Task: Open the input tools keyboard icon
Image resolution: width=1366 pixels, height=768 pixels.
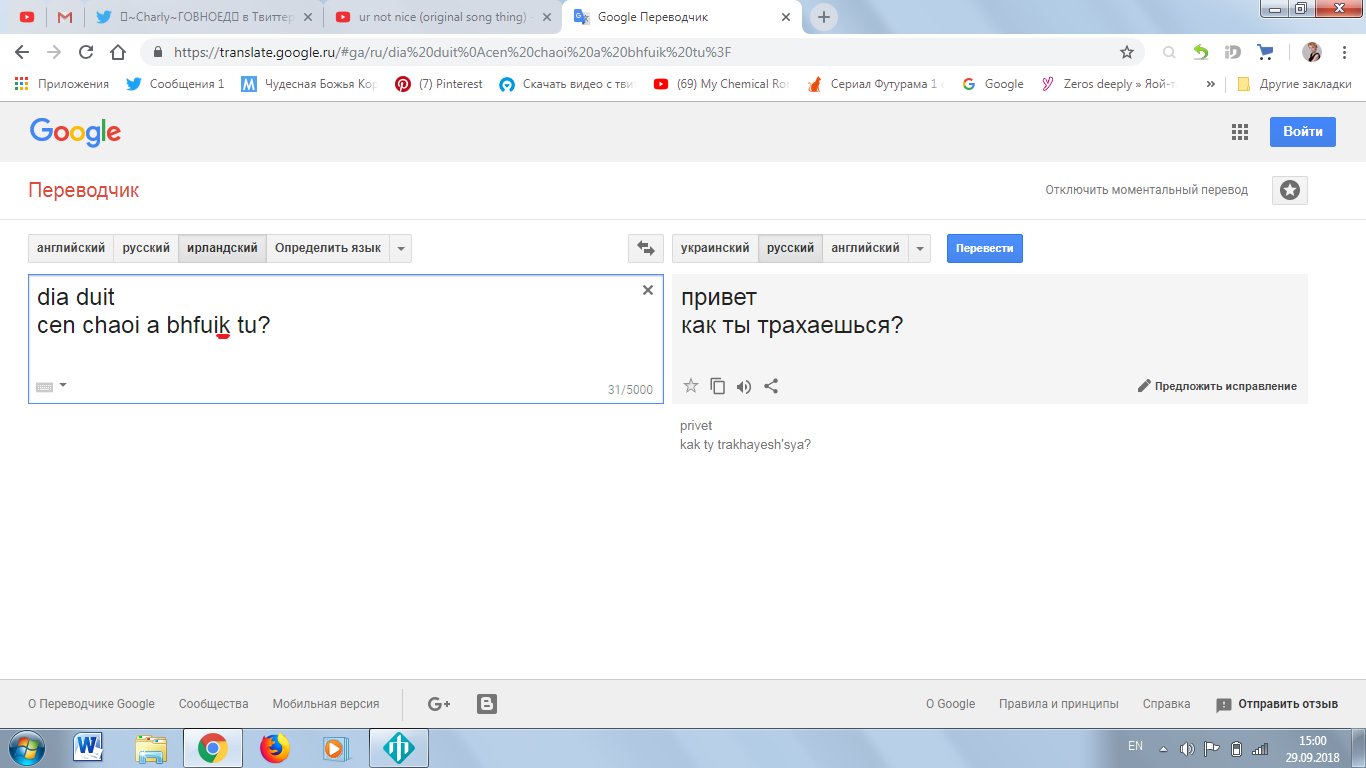Action: tap(44, 386)
